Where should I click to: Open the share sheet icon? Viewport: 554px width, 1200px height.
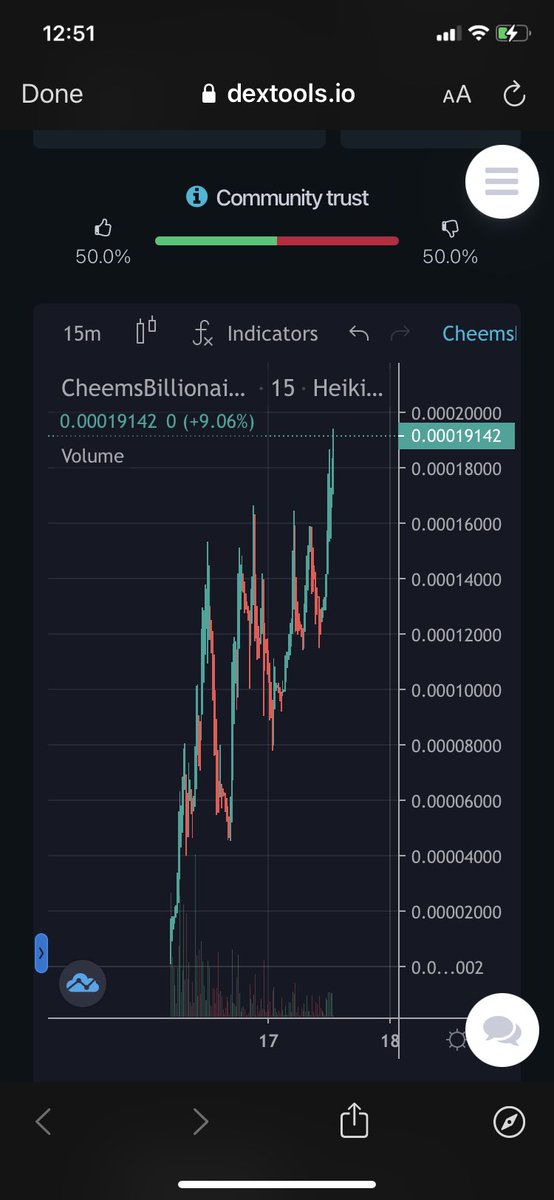click(354, 1120)
